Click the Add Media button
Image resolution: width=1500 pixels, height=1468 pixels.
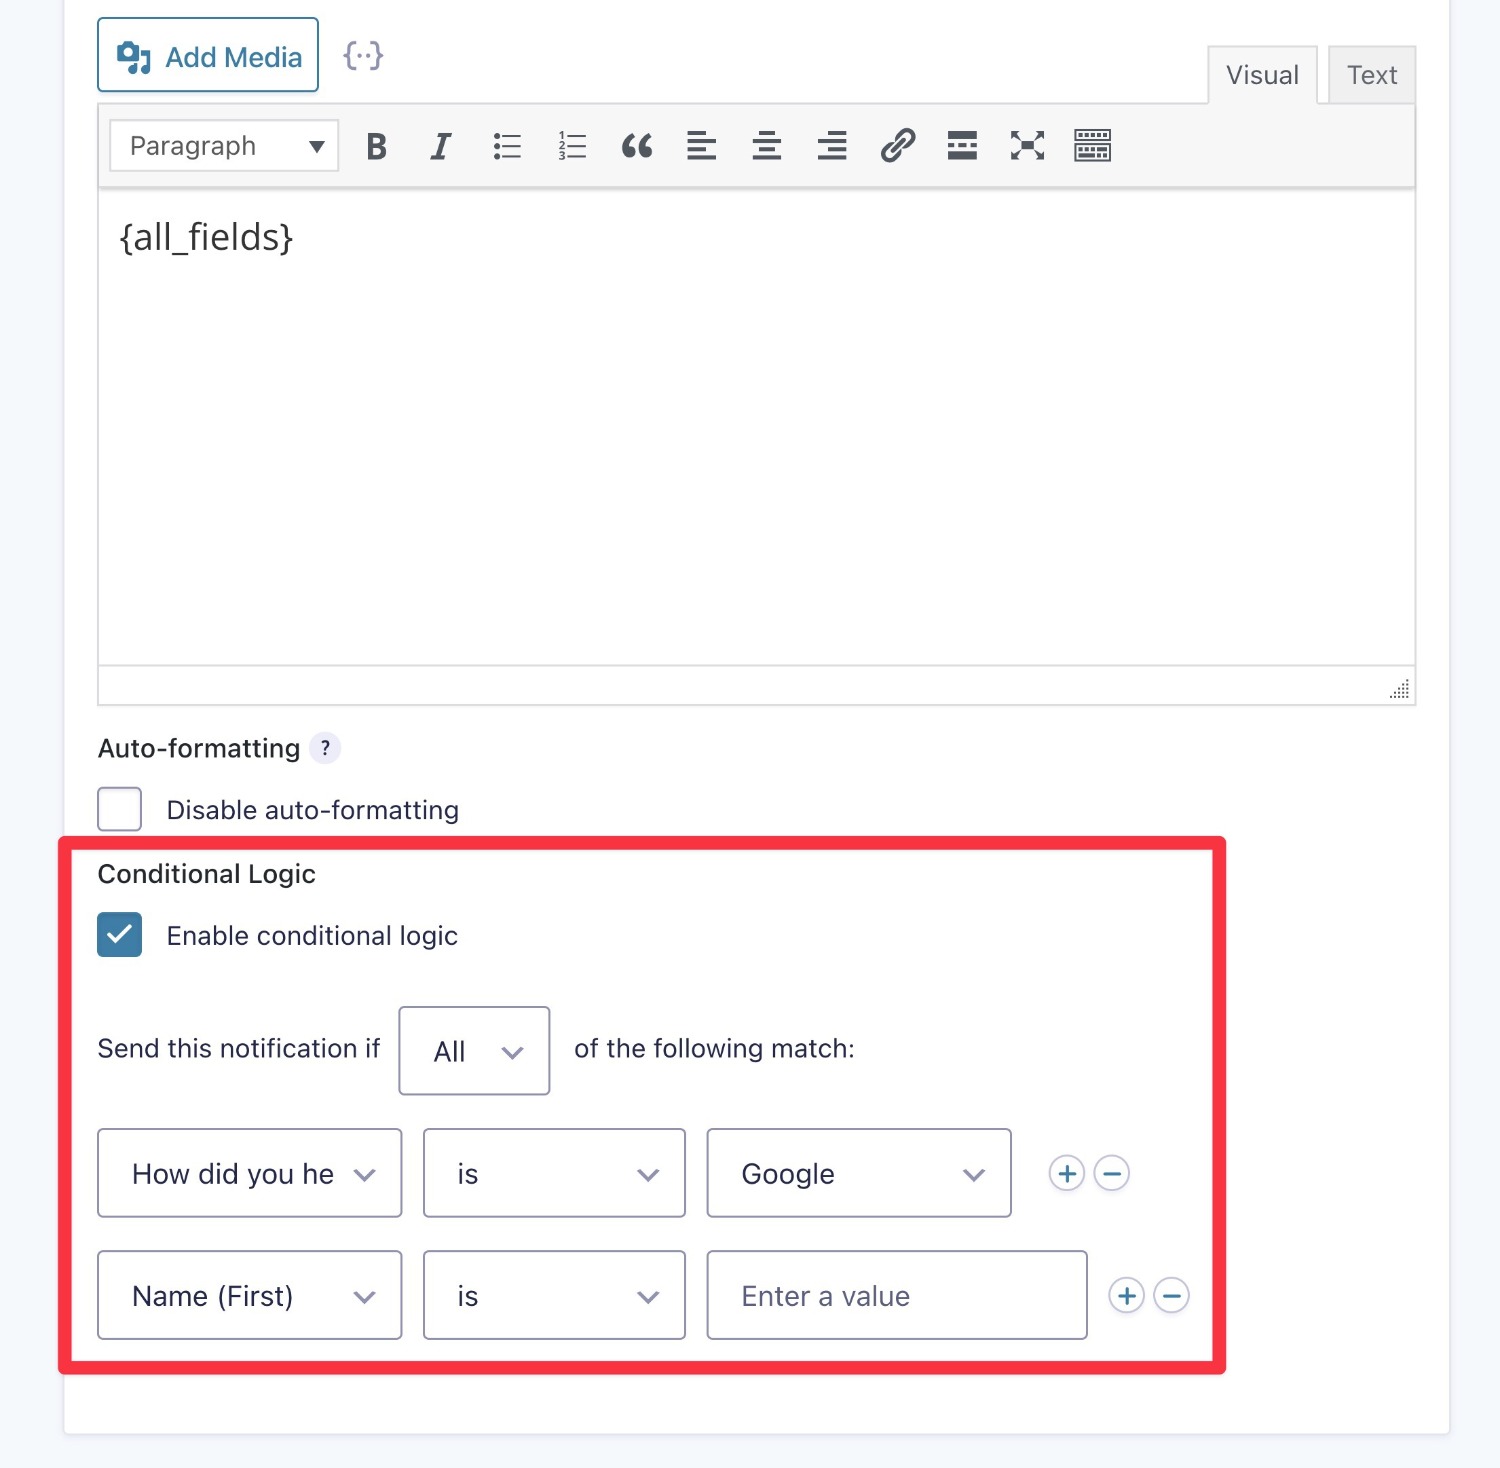click(208, 55)
